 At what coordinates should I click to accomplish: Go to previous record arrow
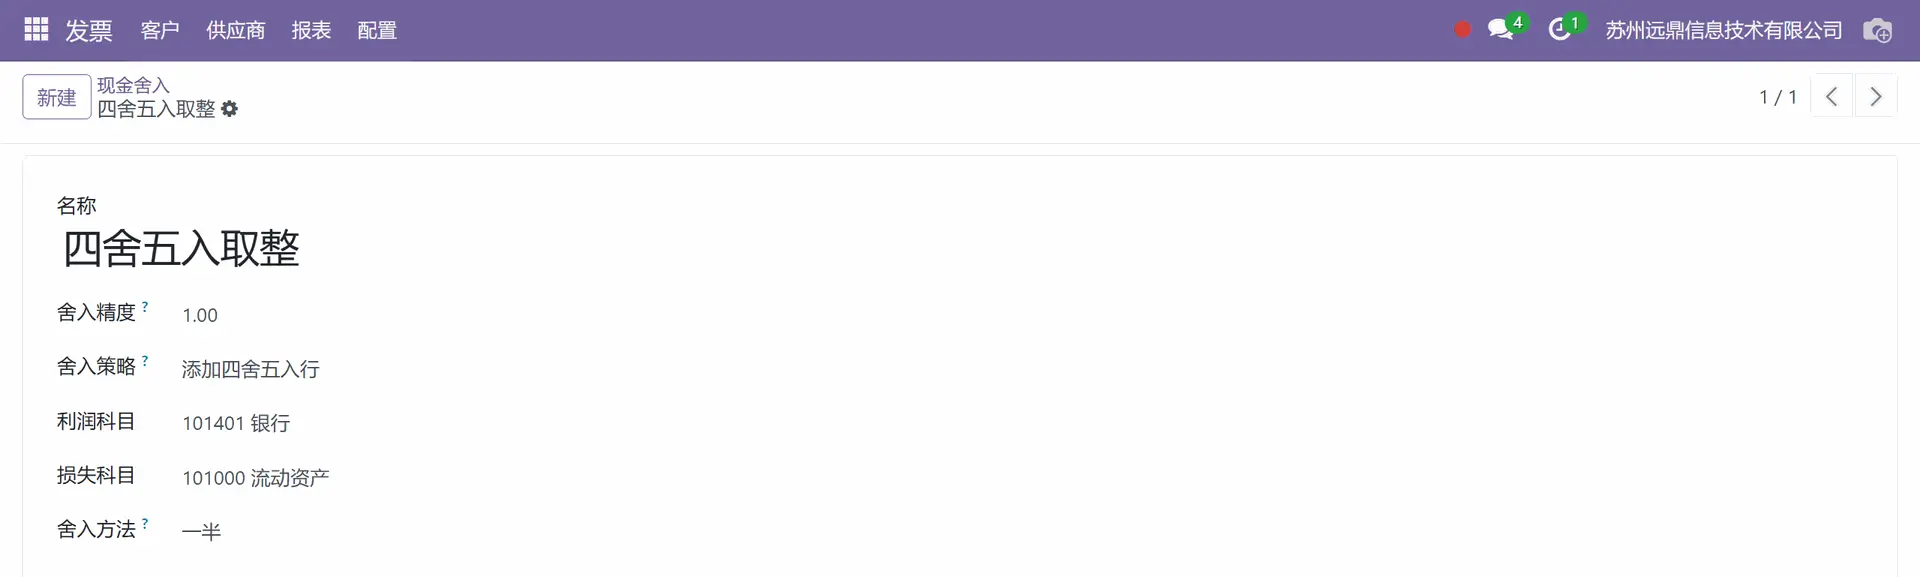(1832, 96)
